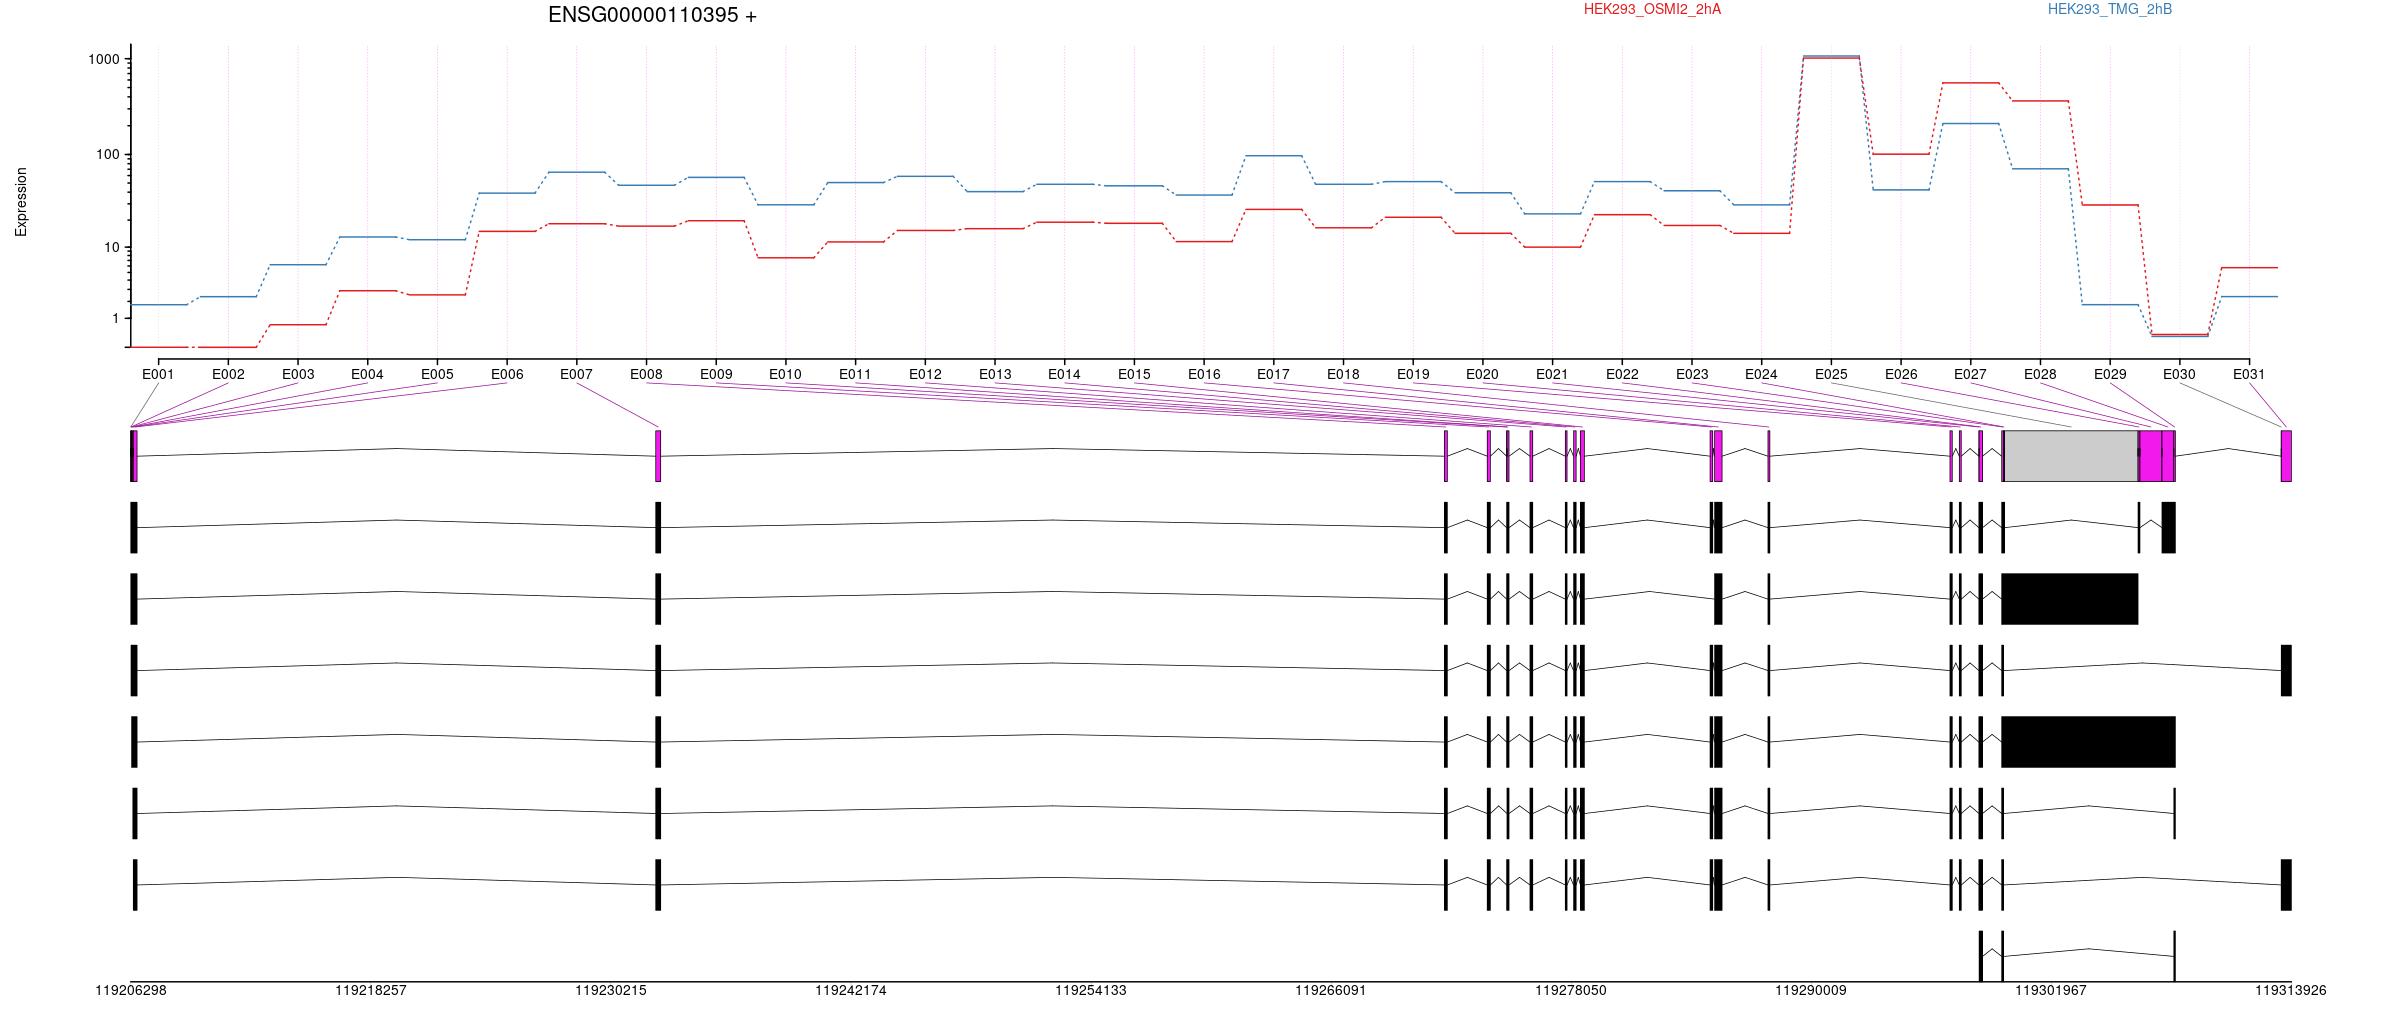This screenshot has width=2400, height=1010.
Task: Click exon label E006
Action: pos(507,375)
